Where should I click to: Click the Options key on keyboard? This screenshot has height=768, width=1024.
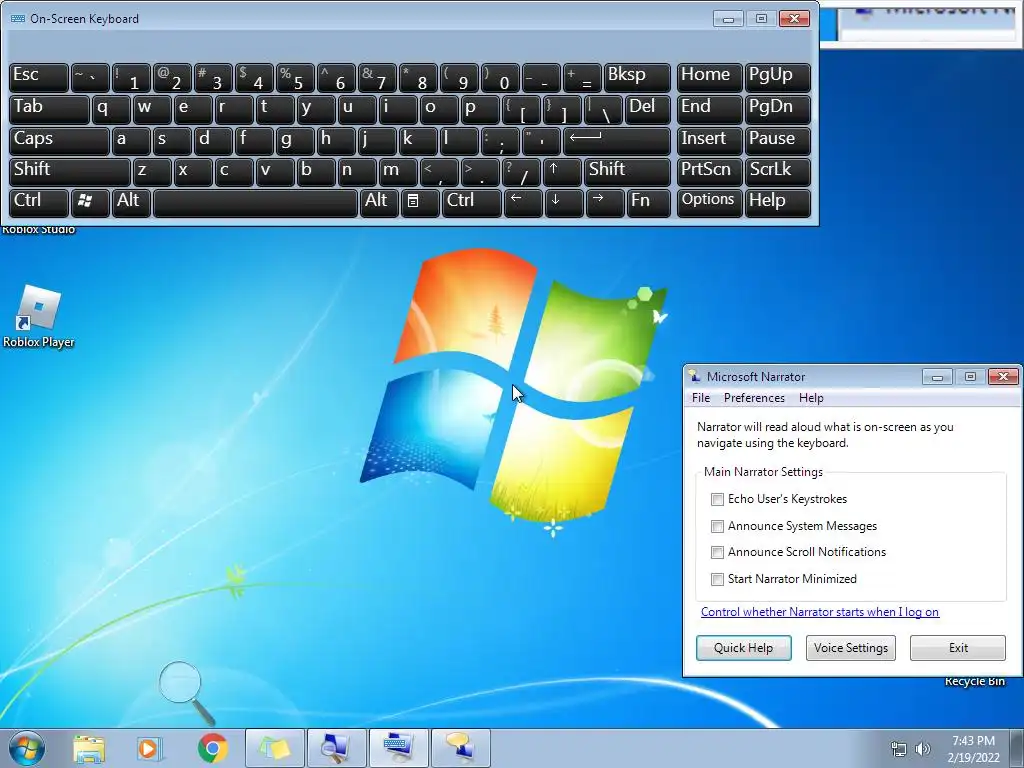click(709, 202)
